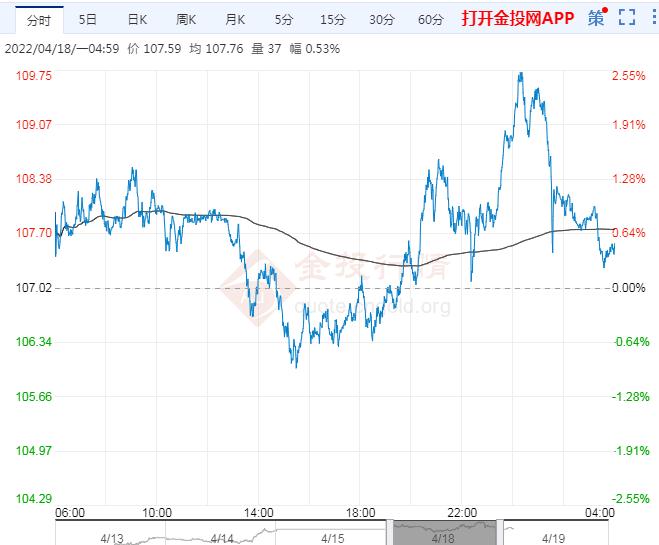Screen dimensions: 659x545
Task: Click 4/15 in the bottom navigator
Action: point(332,538)
